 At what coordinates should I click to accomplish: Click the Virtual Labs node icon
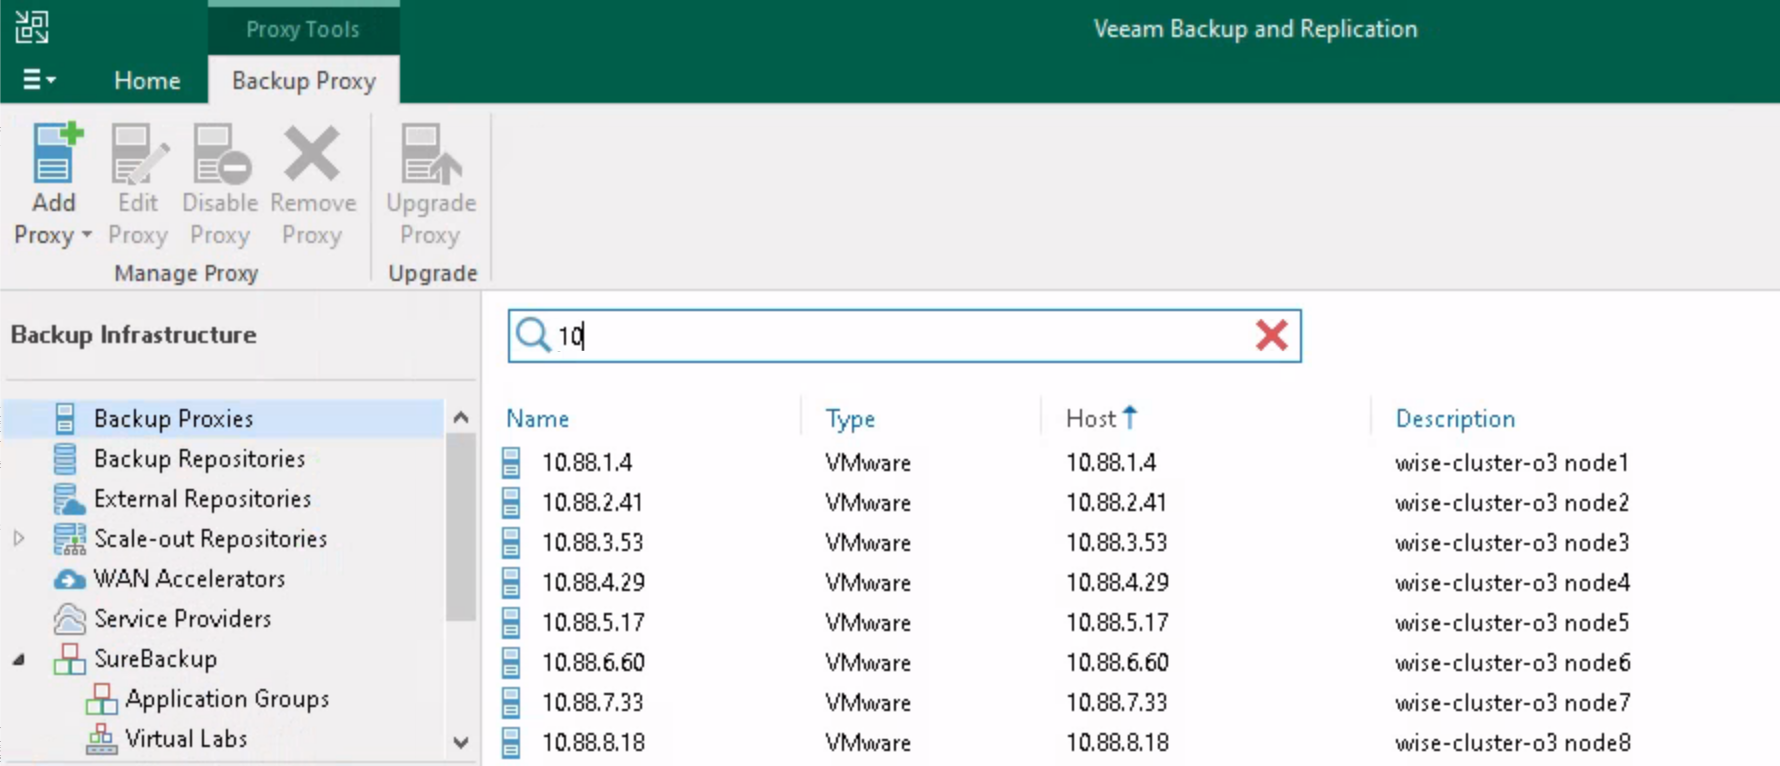(x=101, y=738)
